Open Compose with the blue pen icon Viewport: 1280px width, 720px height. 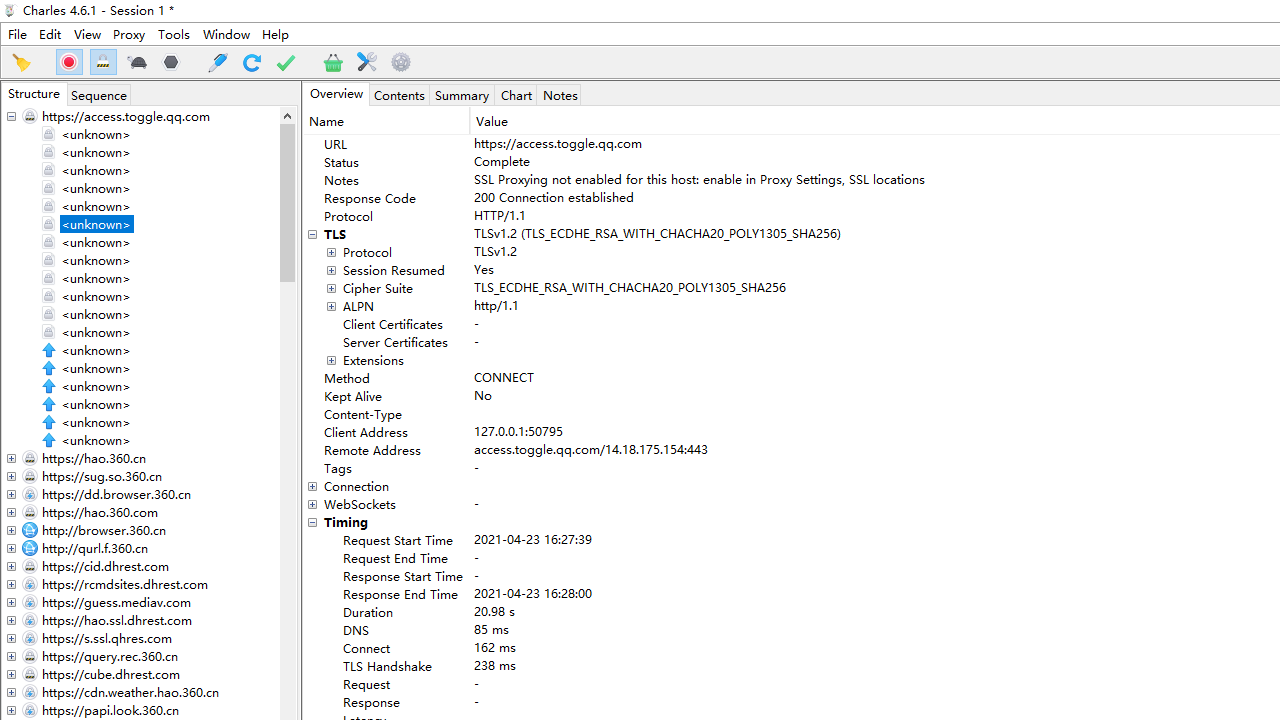click(x=217, y=63)
